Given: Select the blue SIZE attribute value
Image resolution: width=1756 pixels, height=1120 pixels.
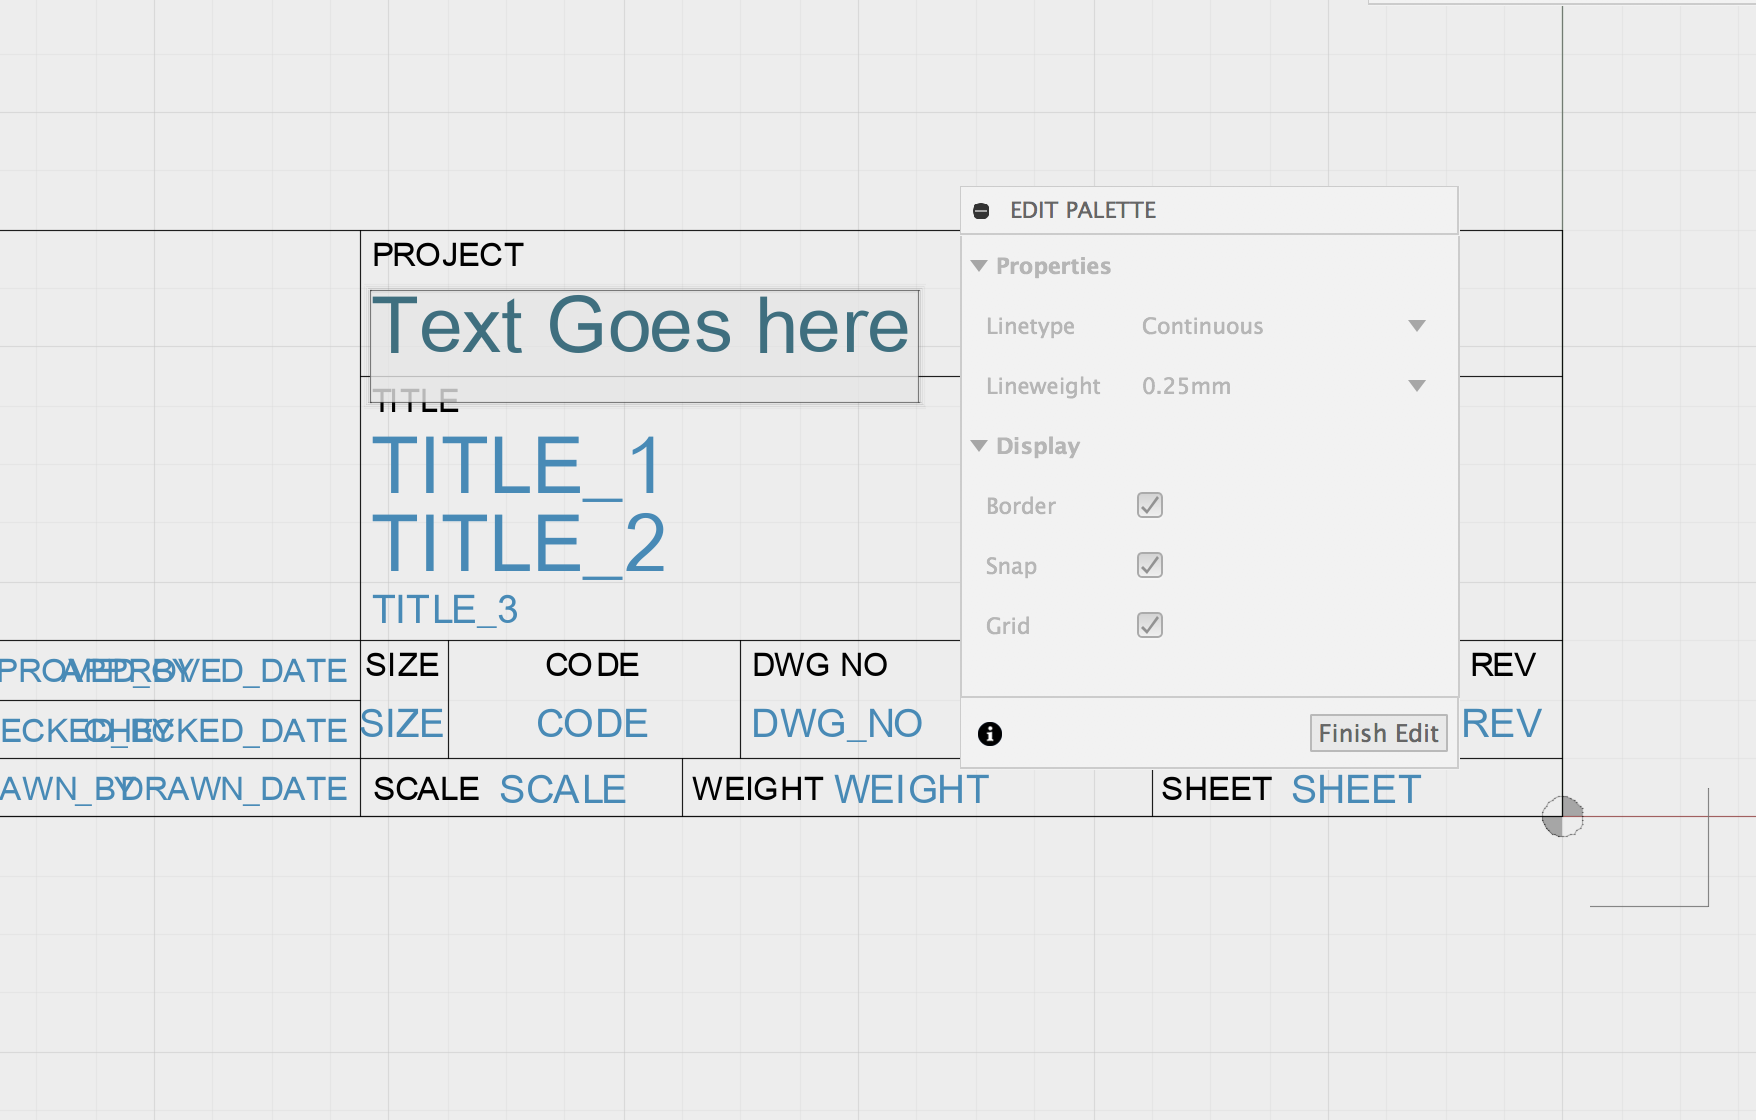Looking at the screenshot, I should point(402,724).
